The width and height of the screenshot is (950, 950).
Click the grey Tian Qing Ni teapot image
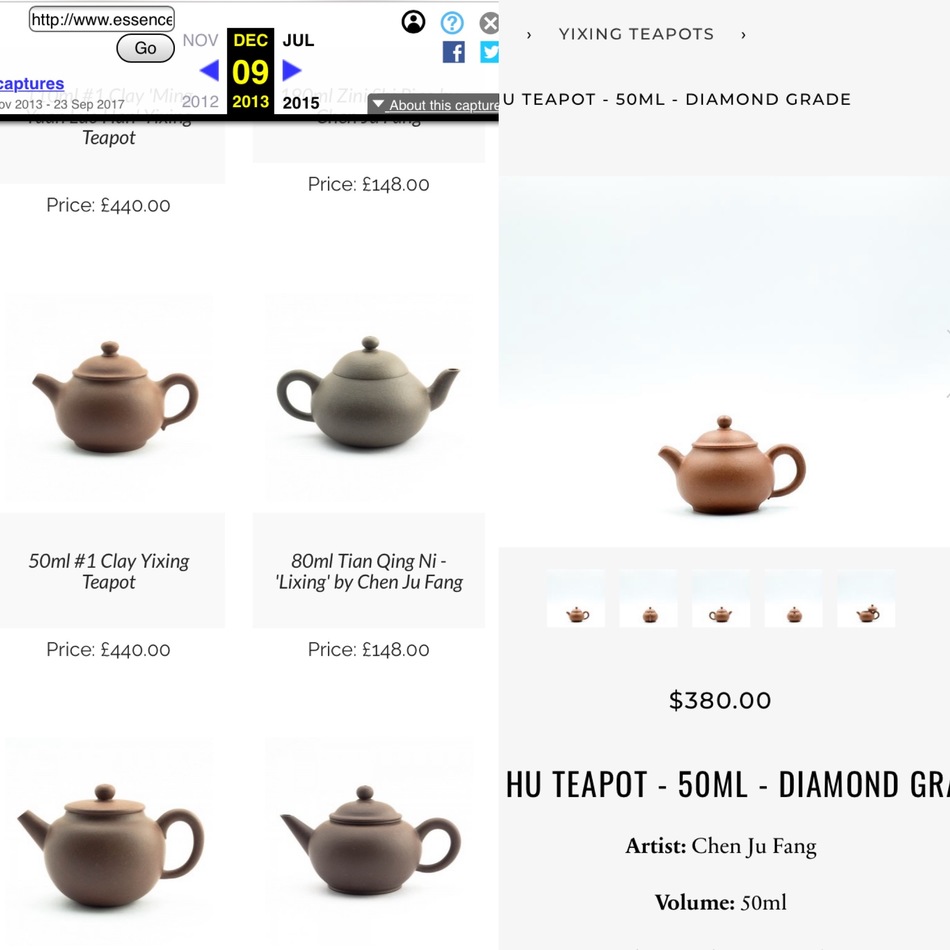pyautogui.click(x=368, y=394)
